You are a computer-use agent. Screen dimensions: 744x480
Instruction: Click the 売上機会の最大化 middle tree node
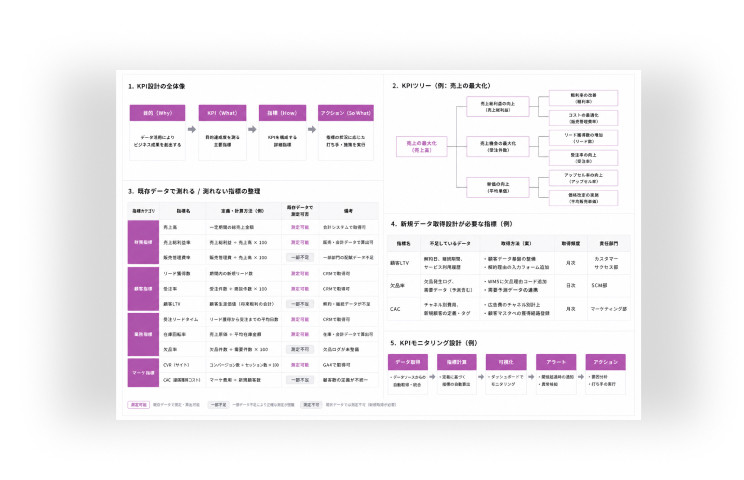[498, 146]
